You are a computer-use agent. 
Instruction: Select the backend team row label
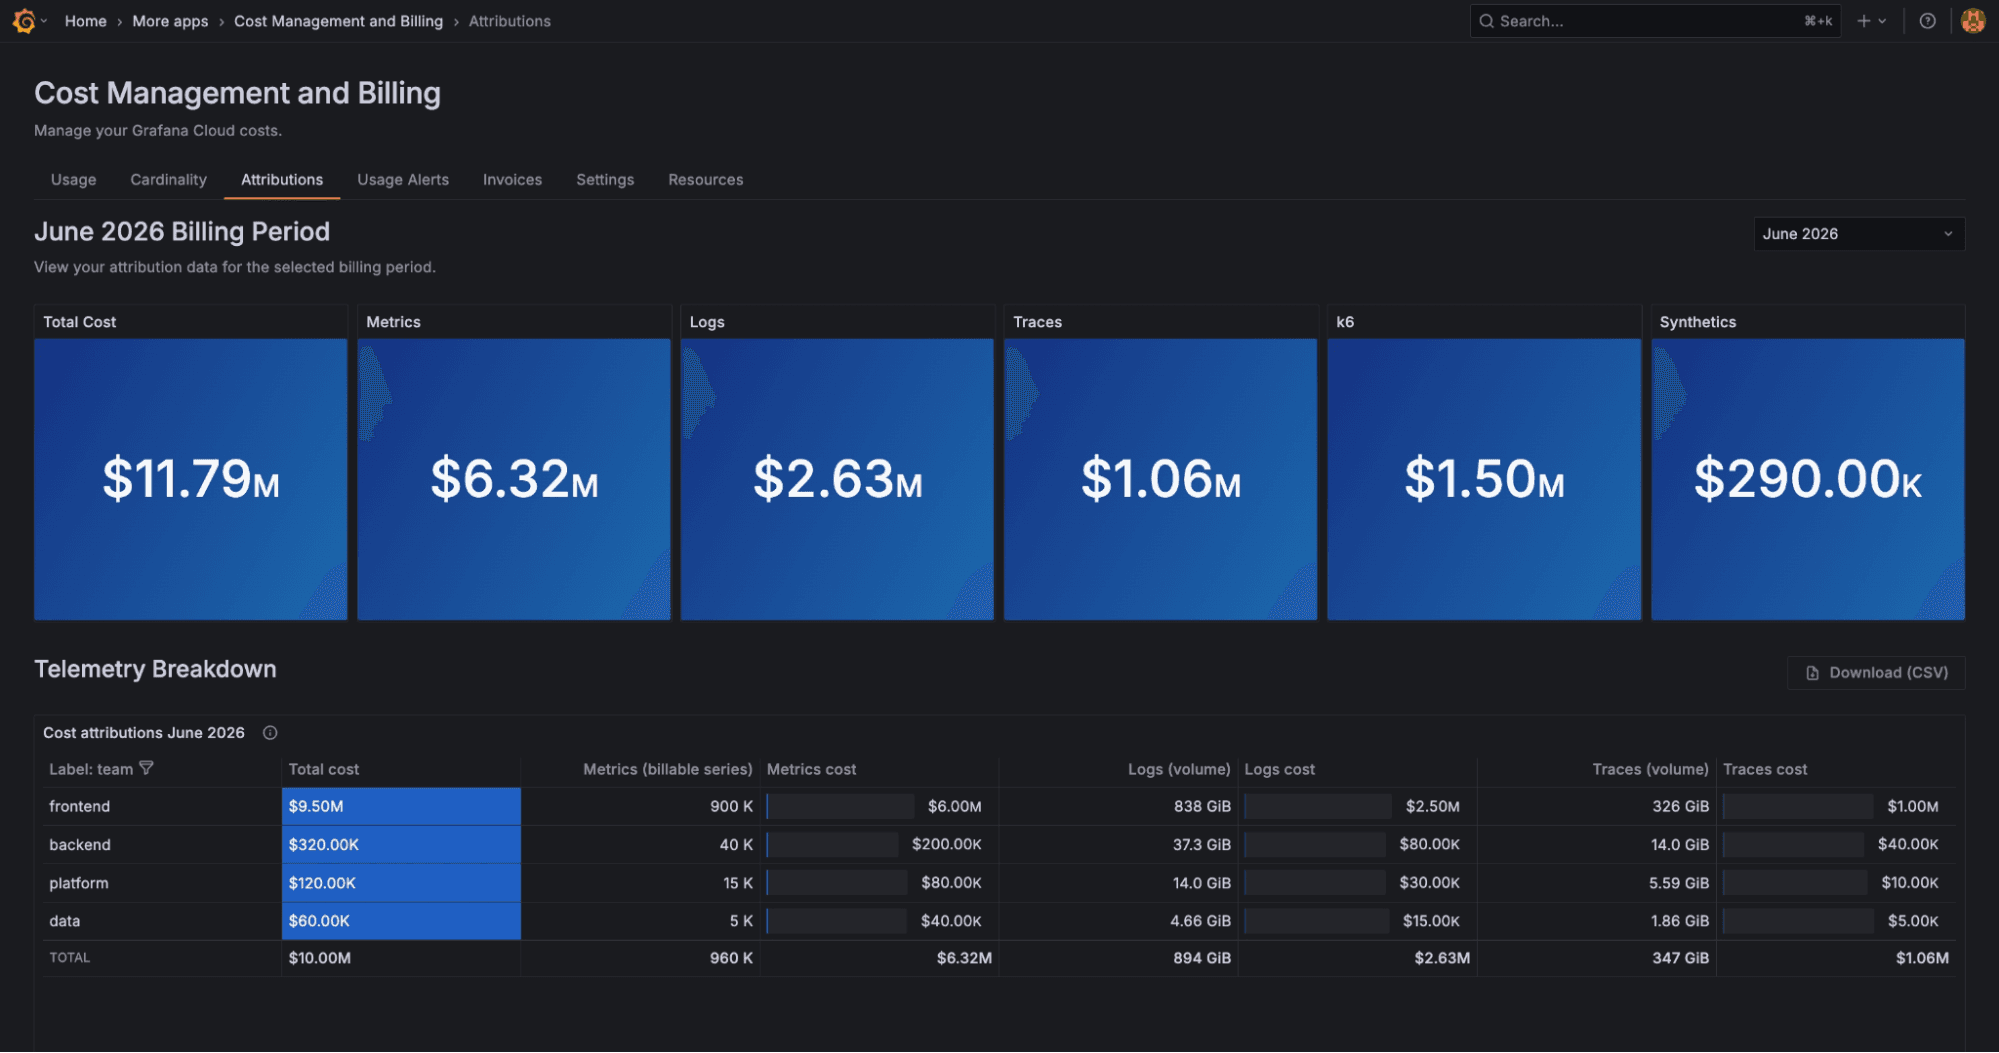[x=80, y=845]
